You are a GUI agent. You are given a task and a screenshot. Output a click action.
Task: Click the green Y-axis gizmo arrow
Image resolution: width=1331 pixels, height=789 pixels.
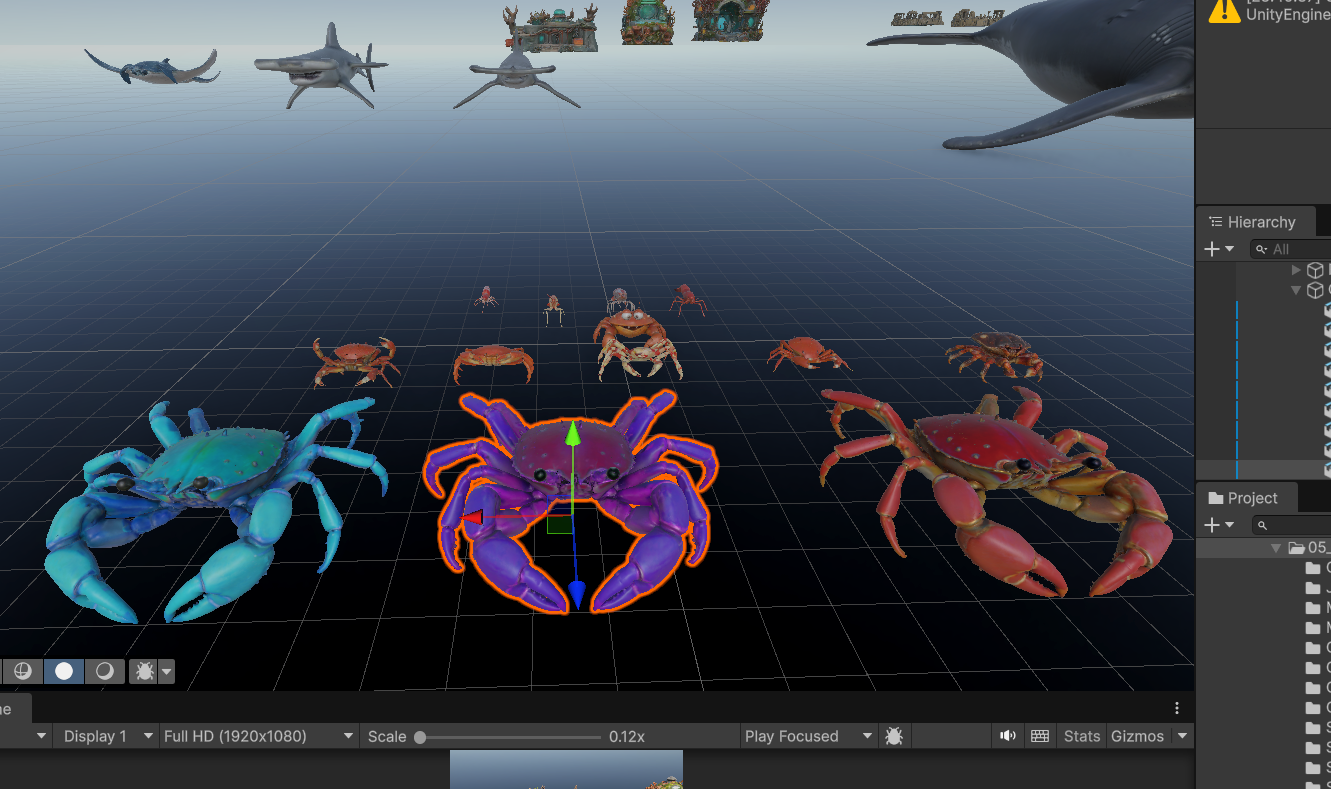(x=572, y=435)
